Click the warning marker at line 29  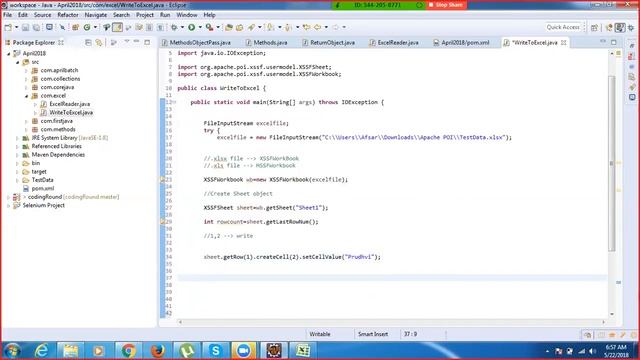coord(162,222)
